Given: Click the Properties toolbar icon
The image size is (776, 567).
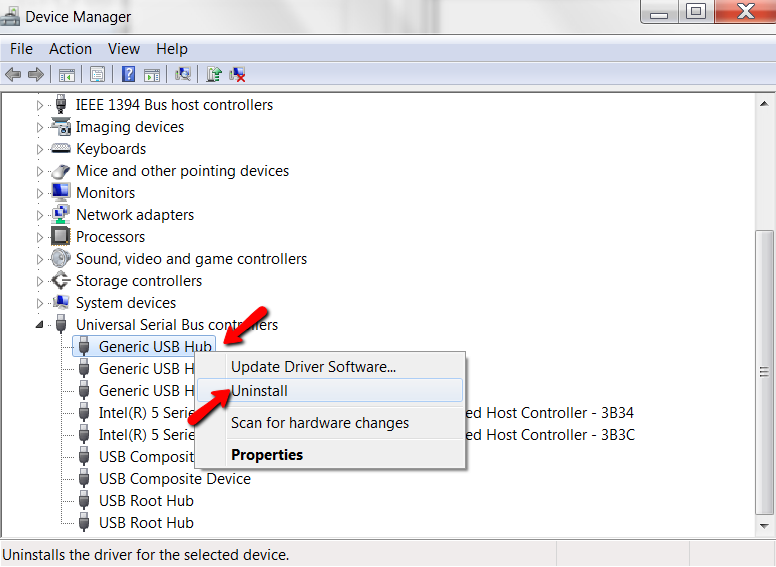Looking at the screenshot, I should (x=97, y=74).
